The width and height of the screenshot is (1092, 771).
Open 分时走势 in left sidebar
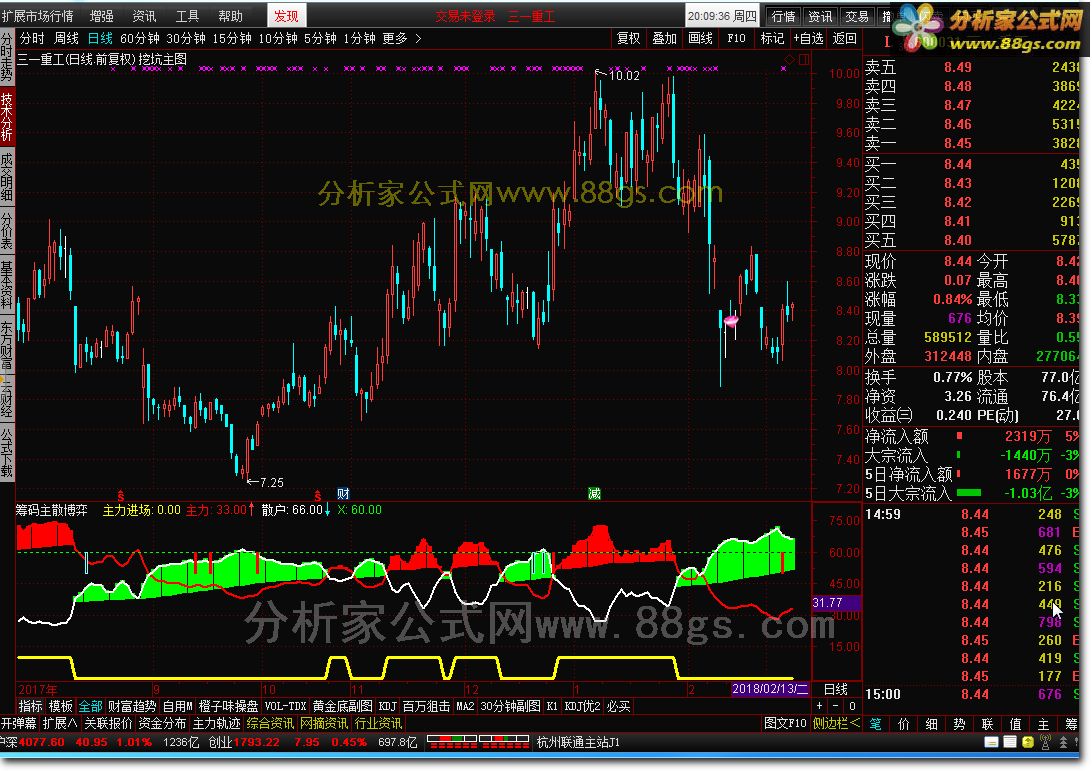6,56
